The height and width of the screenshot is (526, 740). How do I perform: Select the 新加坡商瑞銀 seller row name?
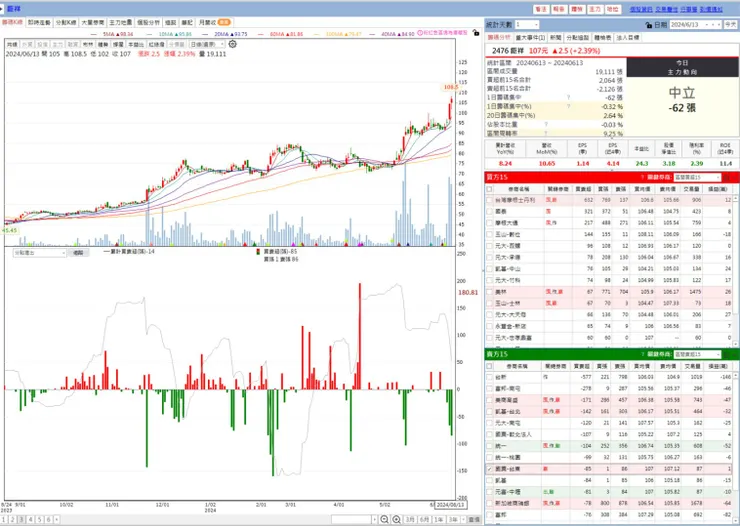(x=512, y=503)
